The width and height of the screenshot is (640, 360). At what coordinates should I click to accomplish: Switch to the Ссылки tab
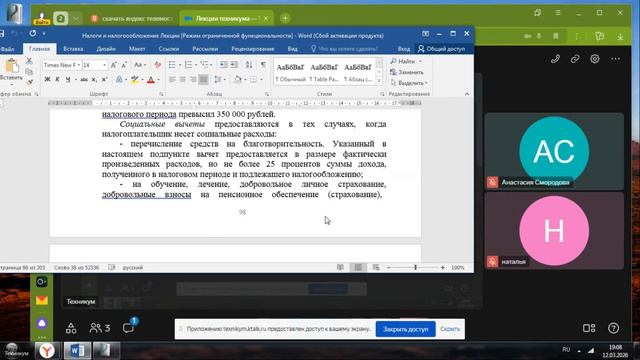tap(169, 49)
